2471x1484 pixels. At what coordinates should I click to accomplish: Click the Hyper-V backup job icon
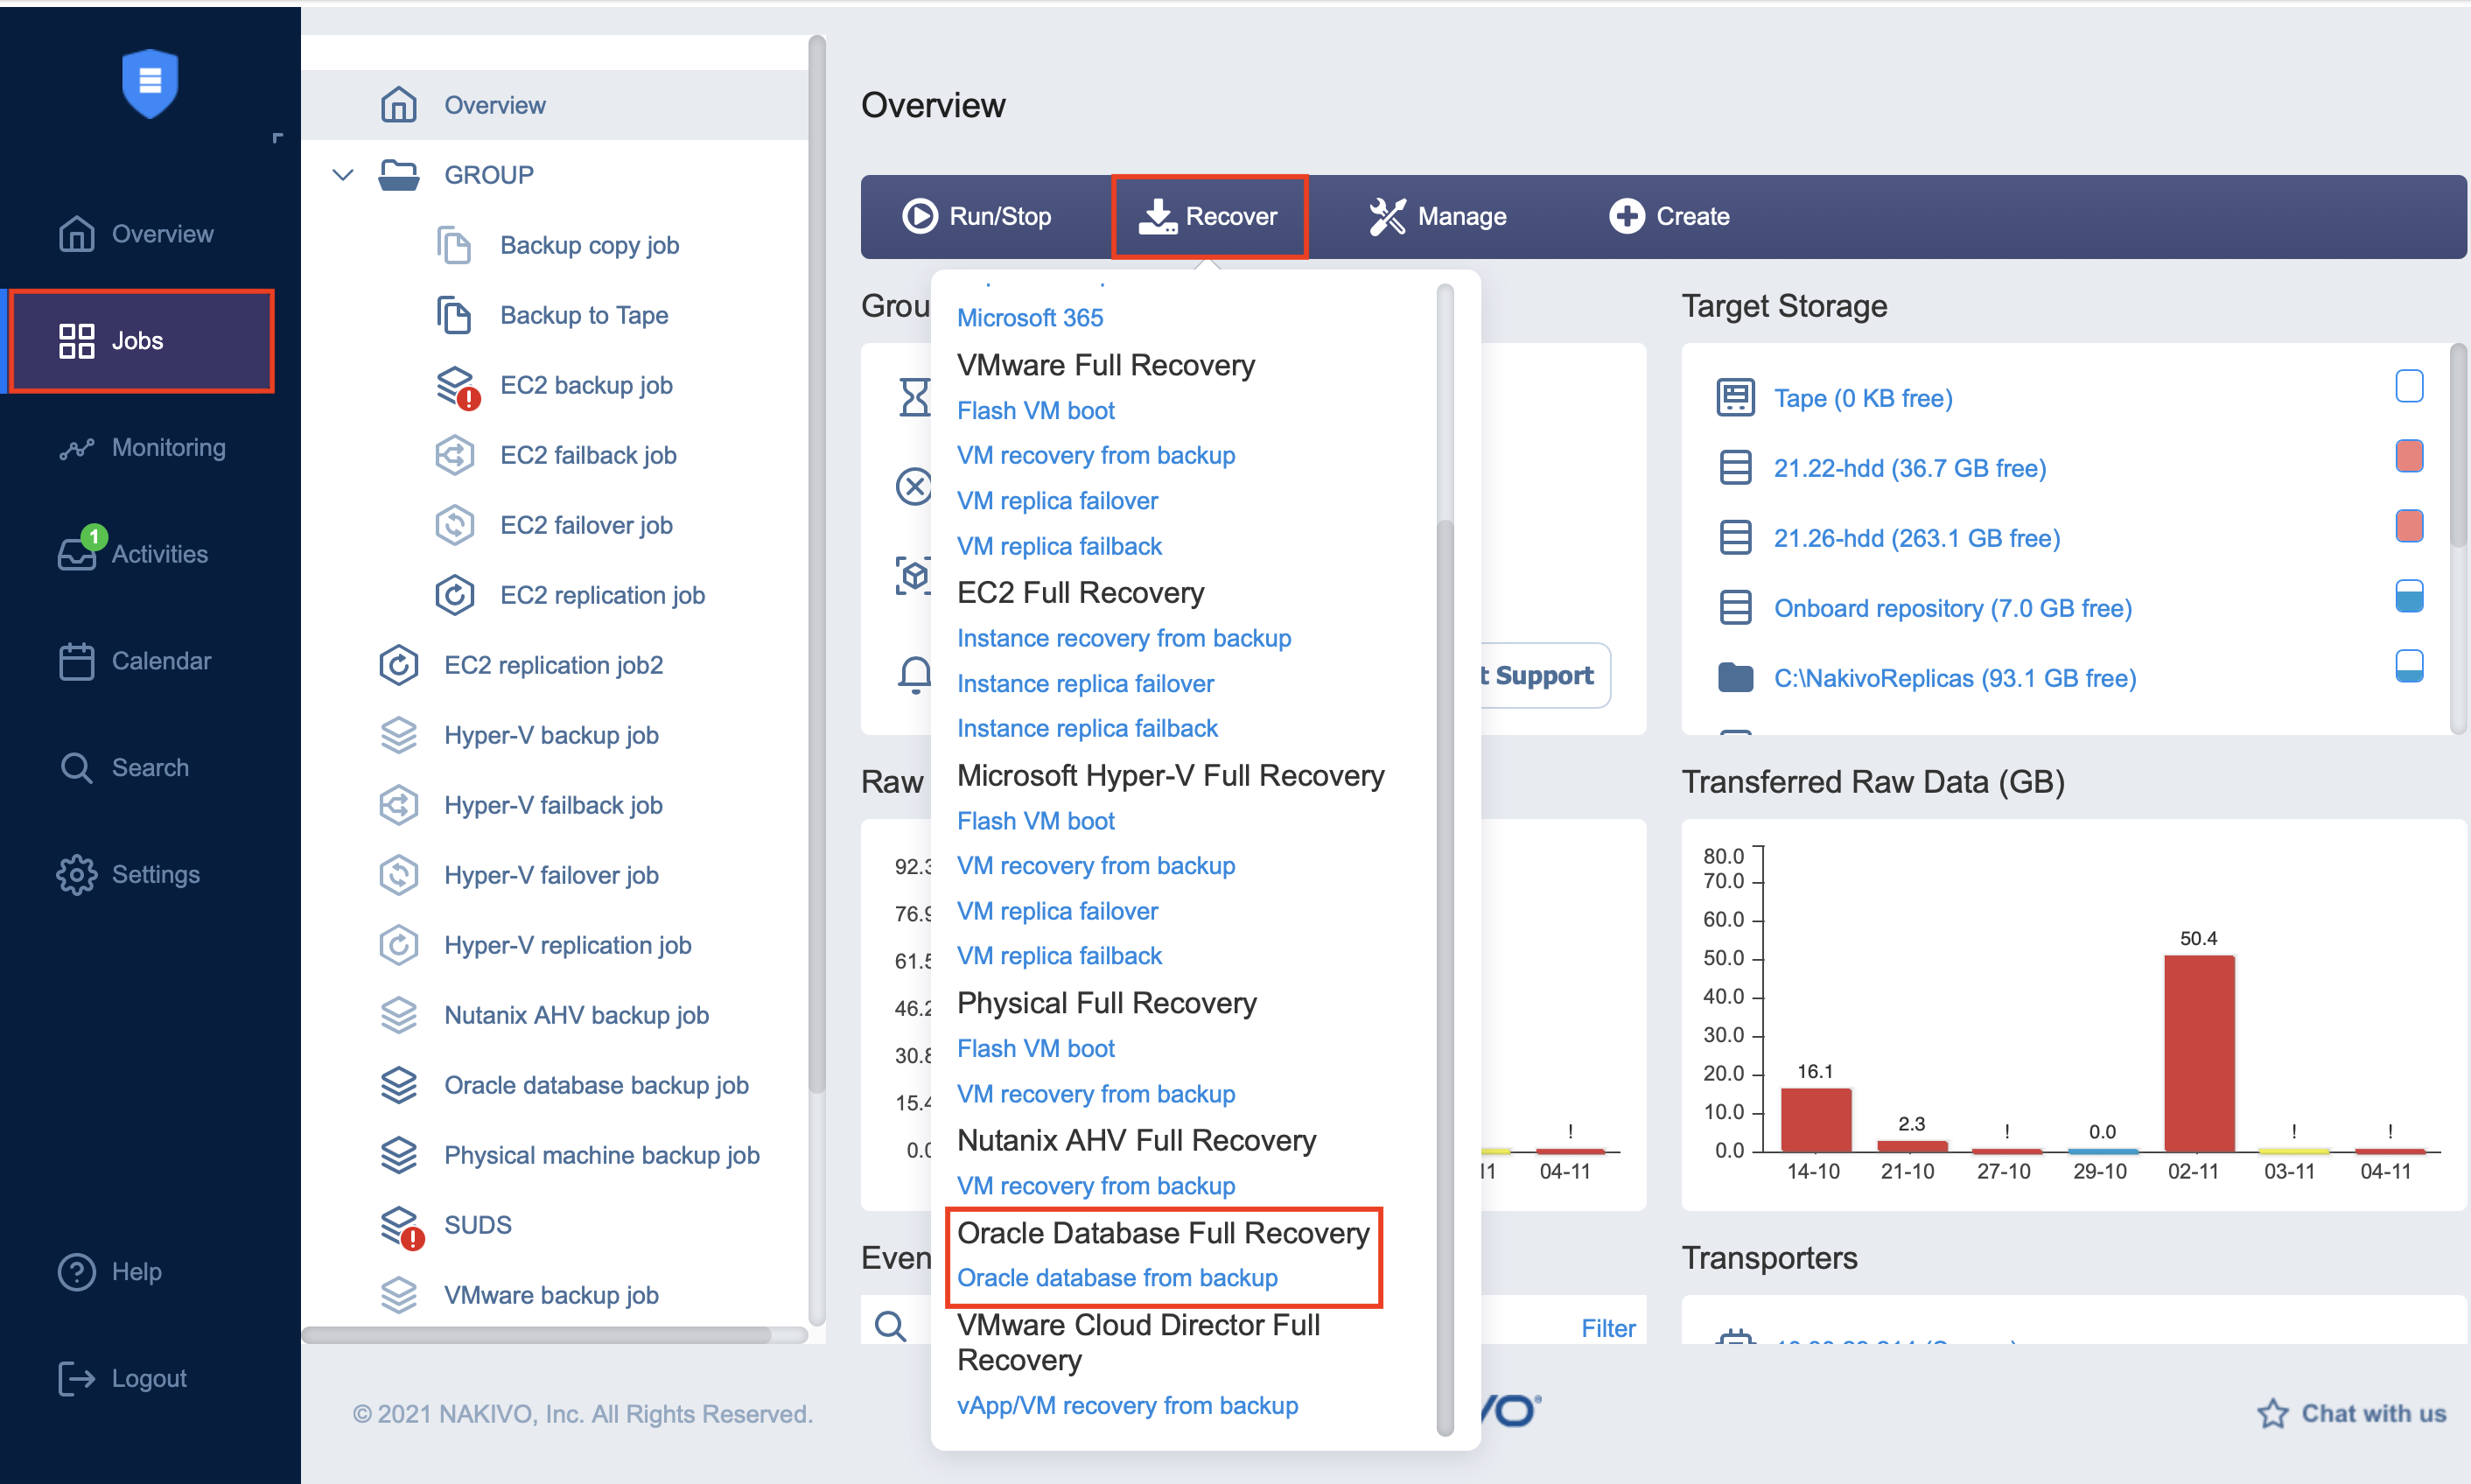[x=398, y=735]
